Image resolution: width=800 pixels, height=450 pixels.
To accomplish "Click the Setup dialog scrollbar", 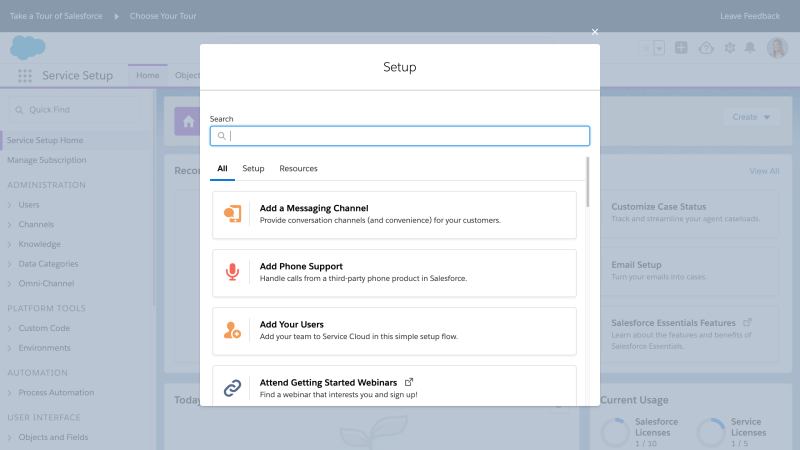I will (x=588, y=182).
